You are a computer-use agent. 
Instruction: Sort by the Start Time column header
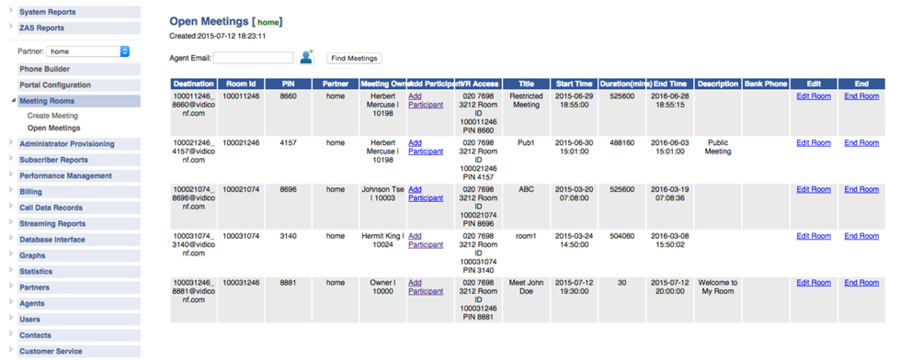point(574,84)
